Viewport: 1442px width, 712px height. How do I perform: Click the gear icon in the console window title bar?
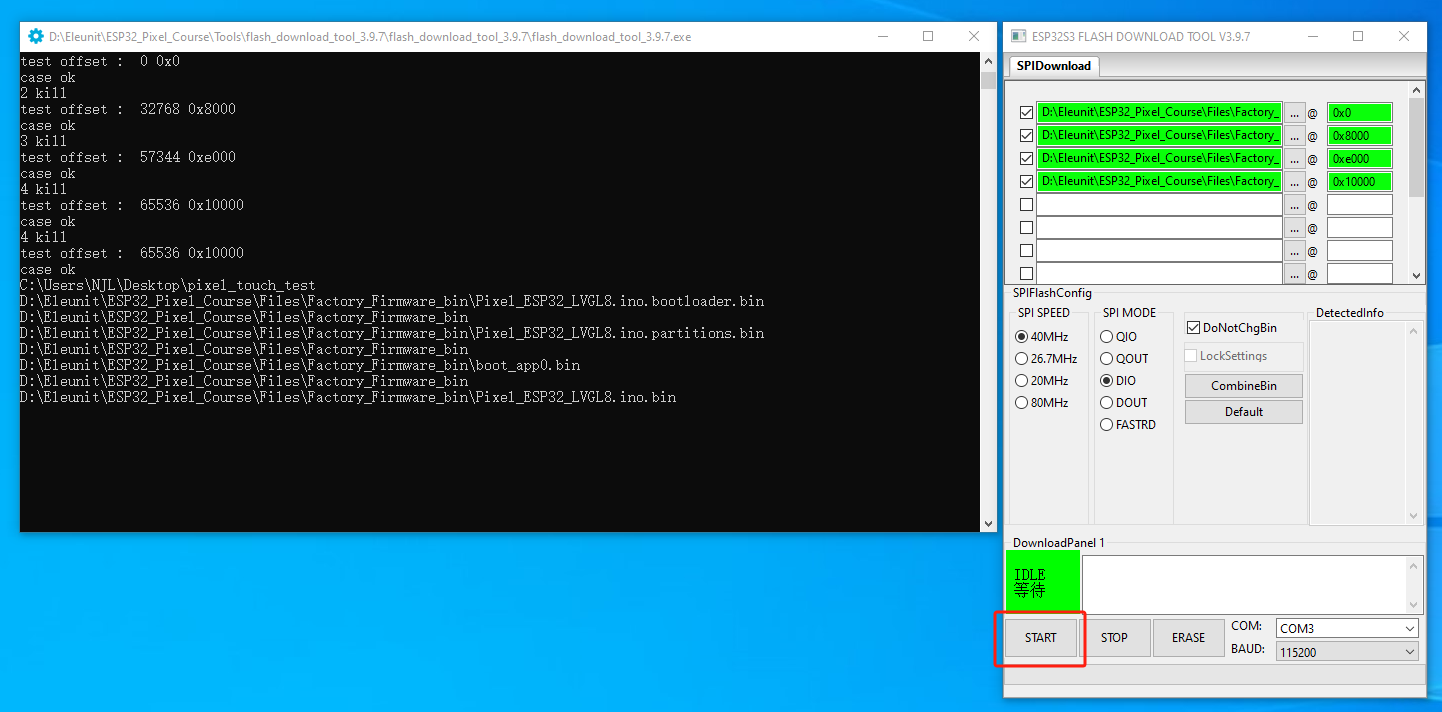(x=36, y=36)
